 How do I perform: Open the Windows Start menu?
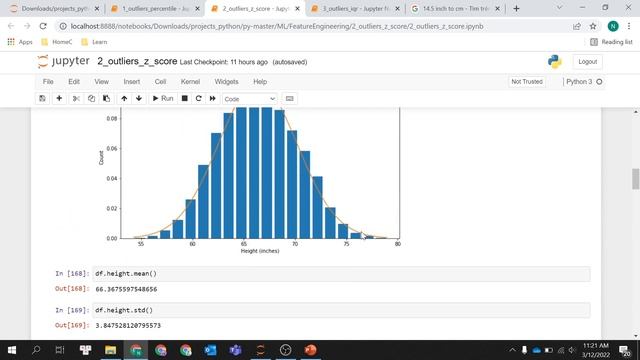[x=12, y=350]
